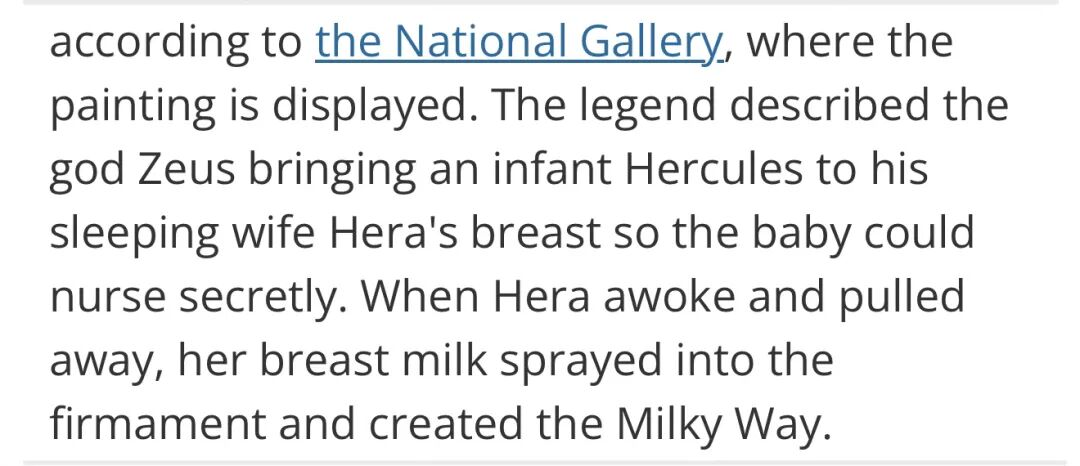Open the National Gallery link

click(518, 42)
